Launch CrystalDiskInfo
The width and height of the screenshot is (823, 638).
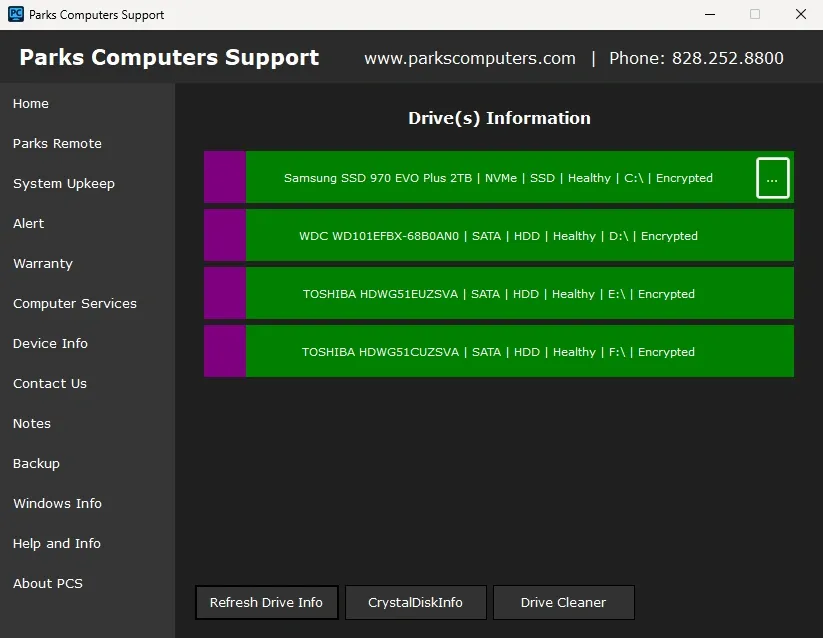pyautogui.click(x=416, y=602)
